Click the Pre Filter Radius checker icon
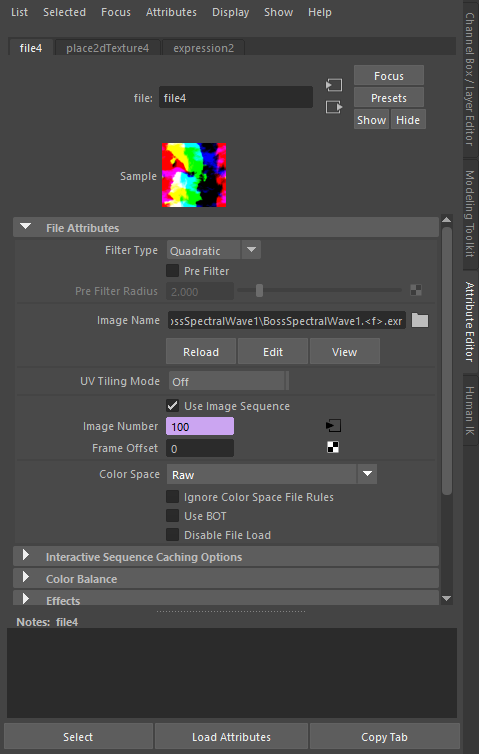 coord(416,290)
